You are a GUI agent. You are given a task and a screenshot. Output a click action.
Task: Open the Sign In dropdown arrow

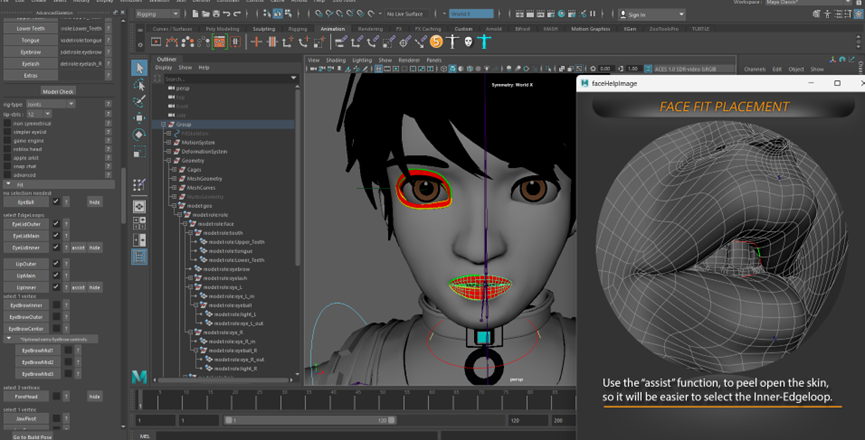click(x=681, y=14)
